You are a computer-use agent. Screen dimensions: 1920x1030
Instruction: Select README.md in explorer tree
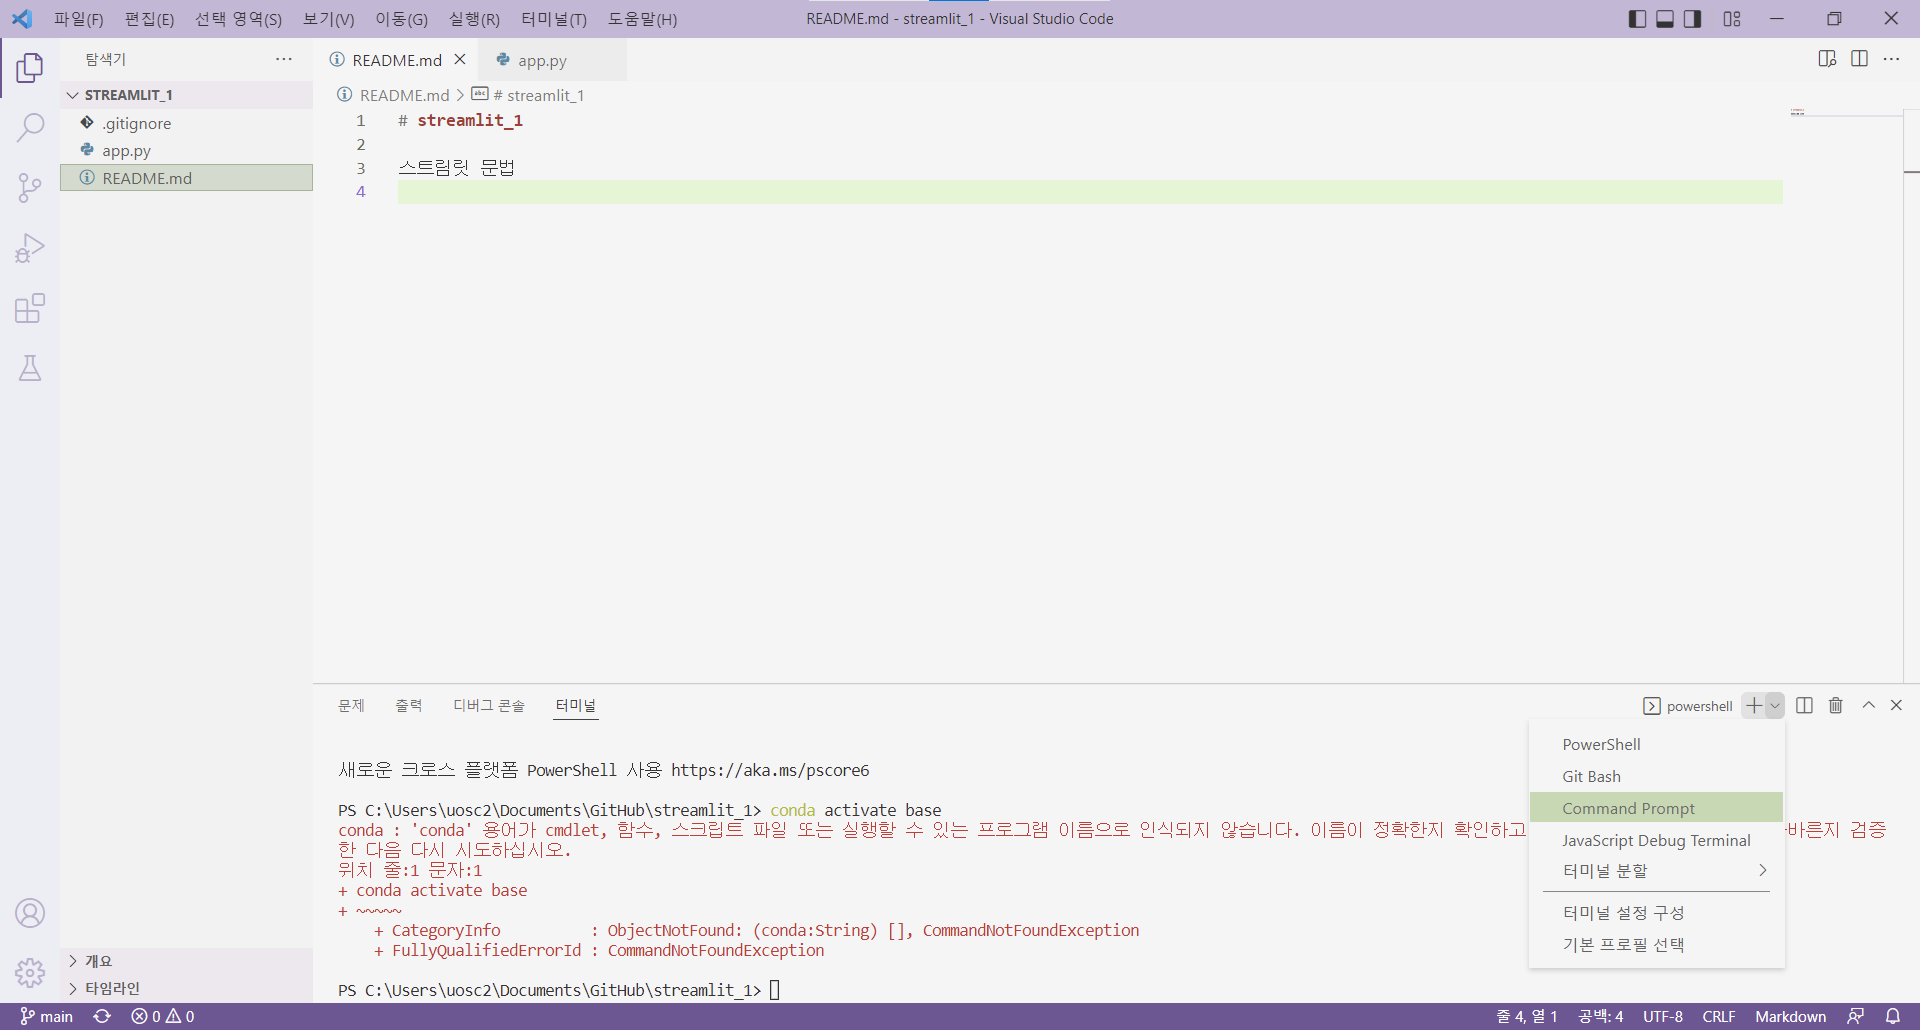click(x=186, y=178)
